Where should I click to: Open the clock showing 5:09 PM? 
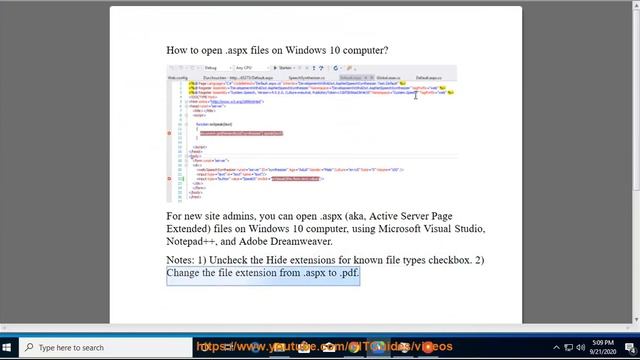[602, 343]
